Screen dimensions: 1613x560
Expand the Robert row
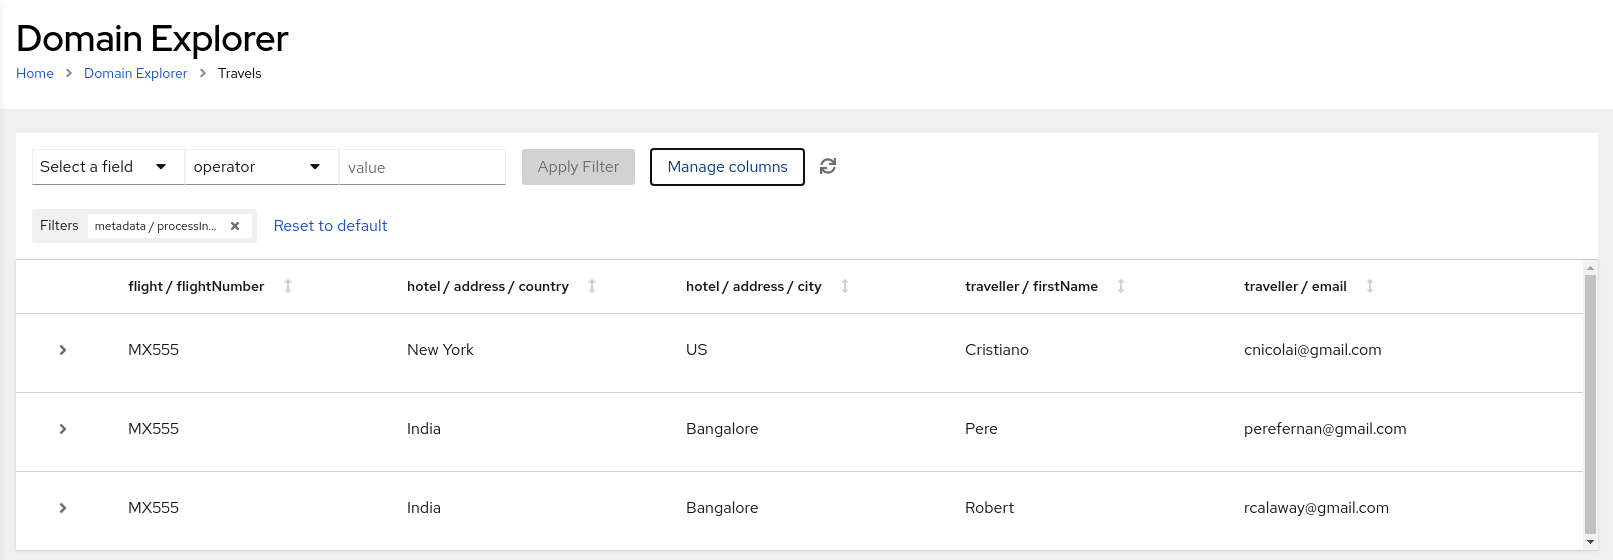pos(63,508)
